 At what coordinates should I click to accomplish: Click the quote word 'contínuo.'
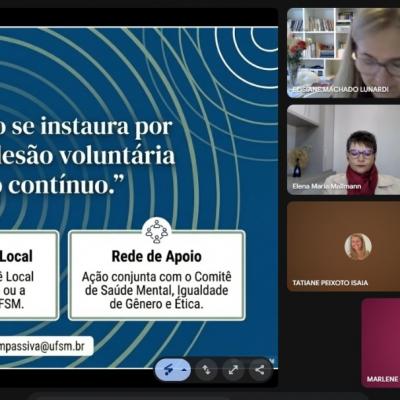coord(66,185)
